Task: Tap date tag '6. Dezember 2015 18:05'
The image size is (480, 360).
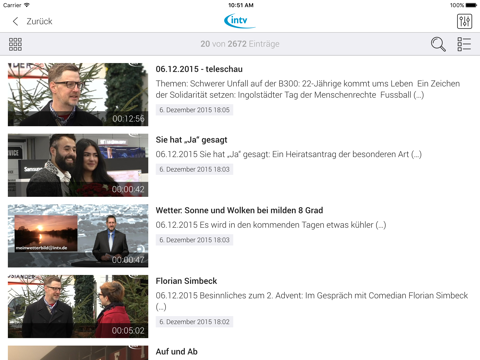Action: tap(194, 110)
